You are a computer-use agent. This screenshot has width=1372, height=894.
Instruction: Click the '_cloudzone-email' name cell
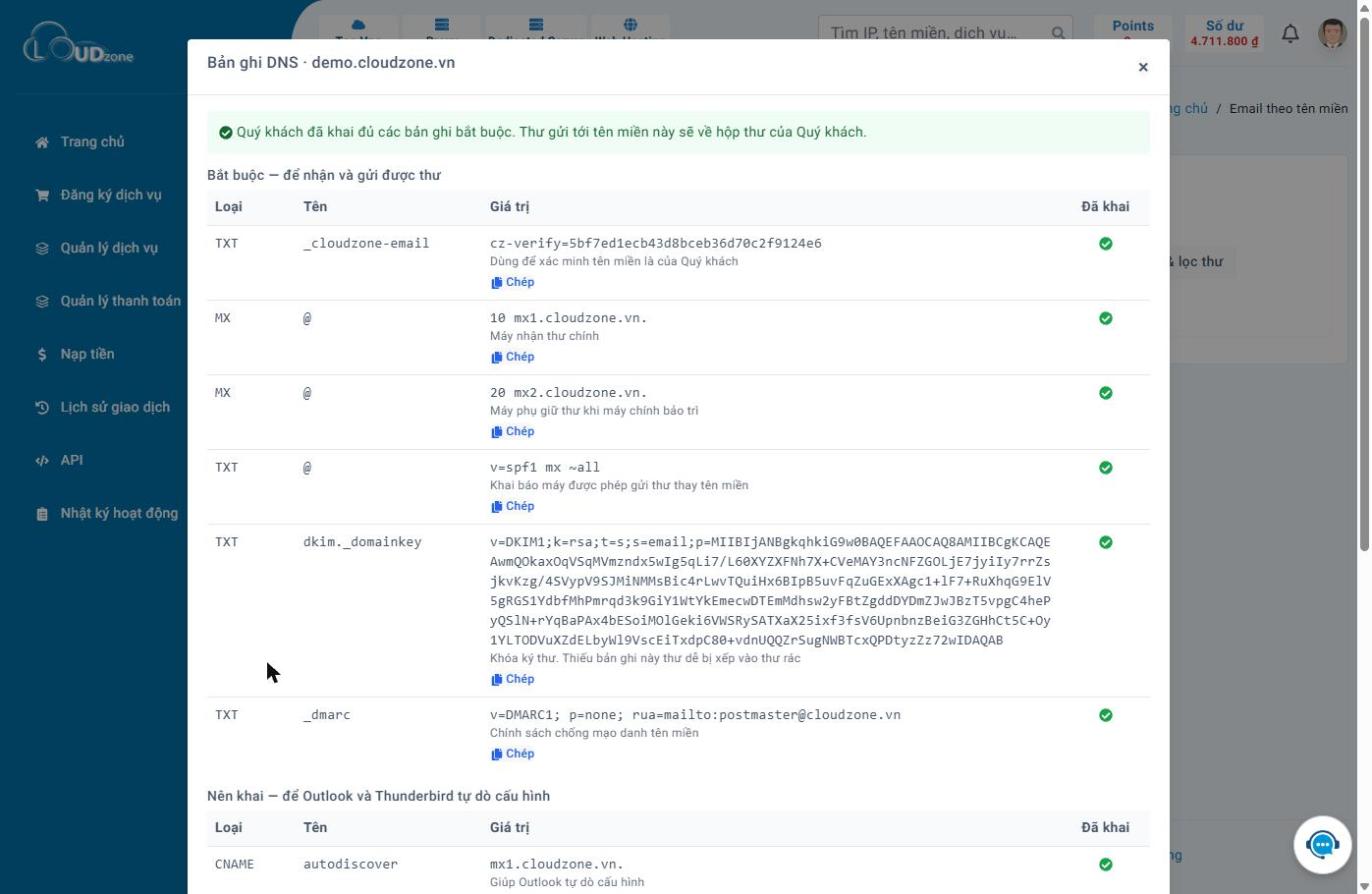pyautogui.click(x=366, y=243)
